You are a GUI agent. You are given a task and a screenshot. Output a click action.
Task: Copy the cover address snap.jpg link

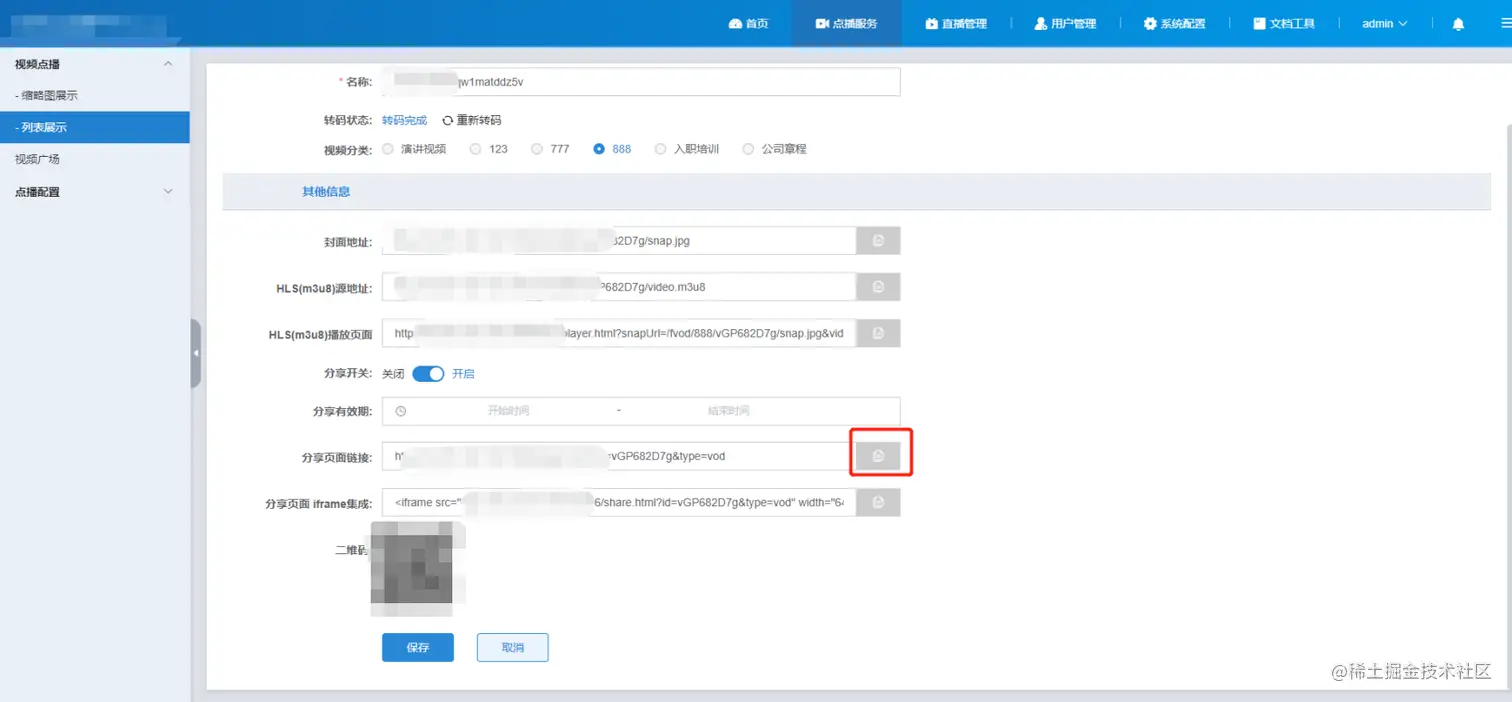[878, 241]
